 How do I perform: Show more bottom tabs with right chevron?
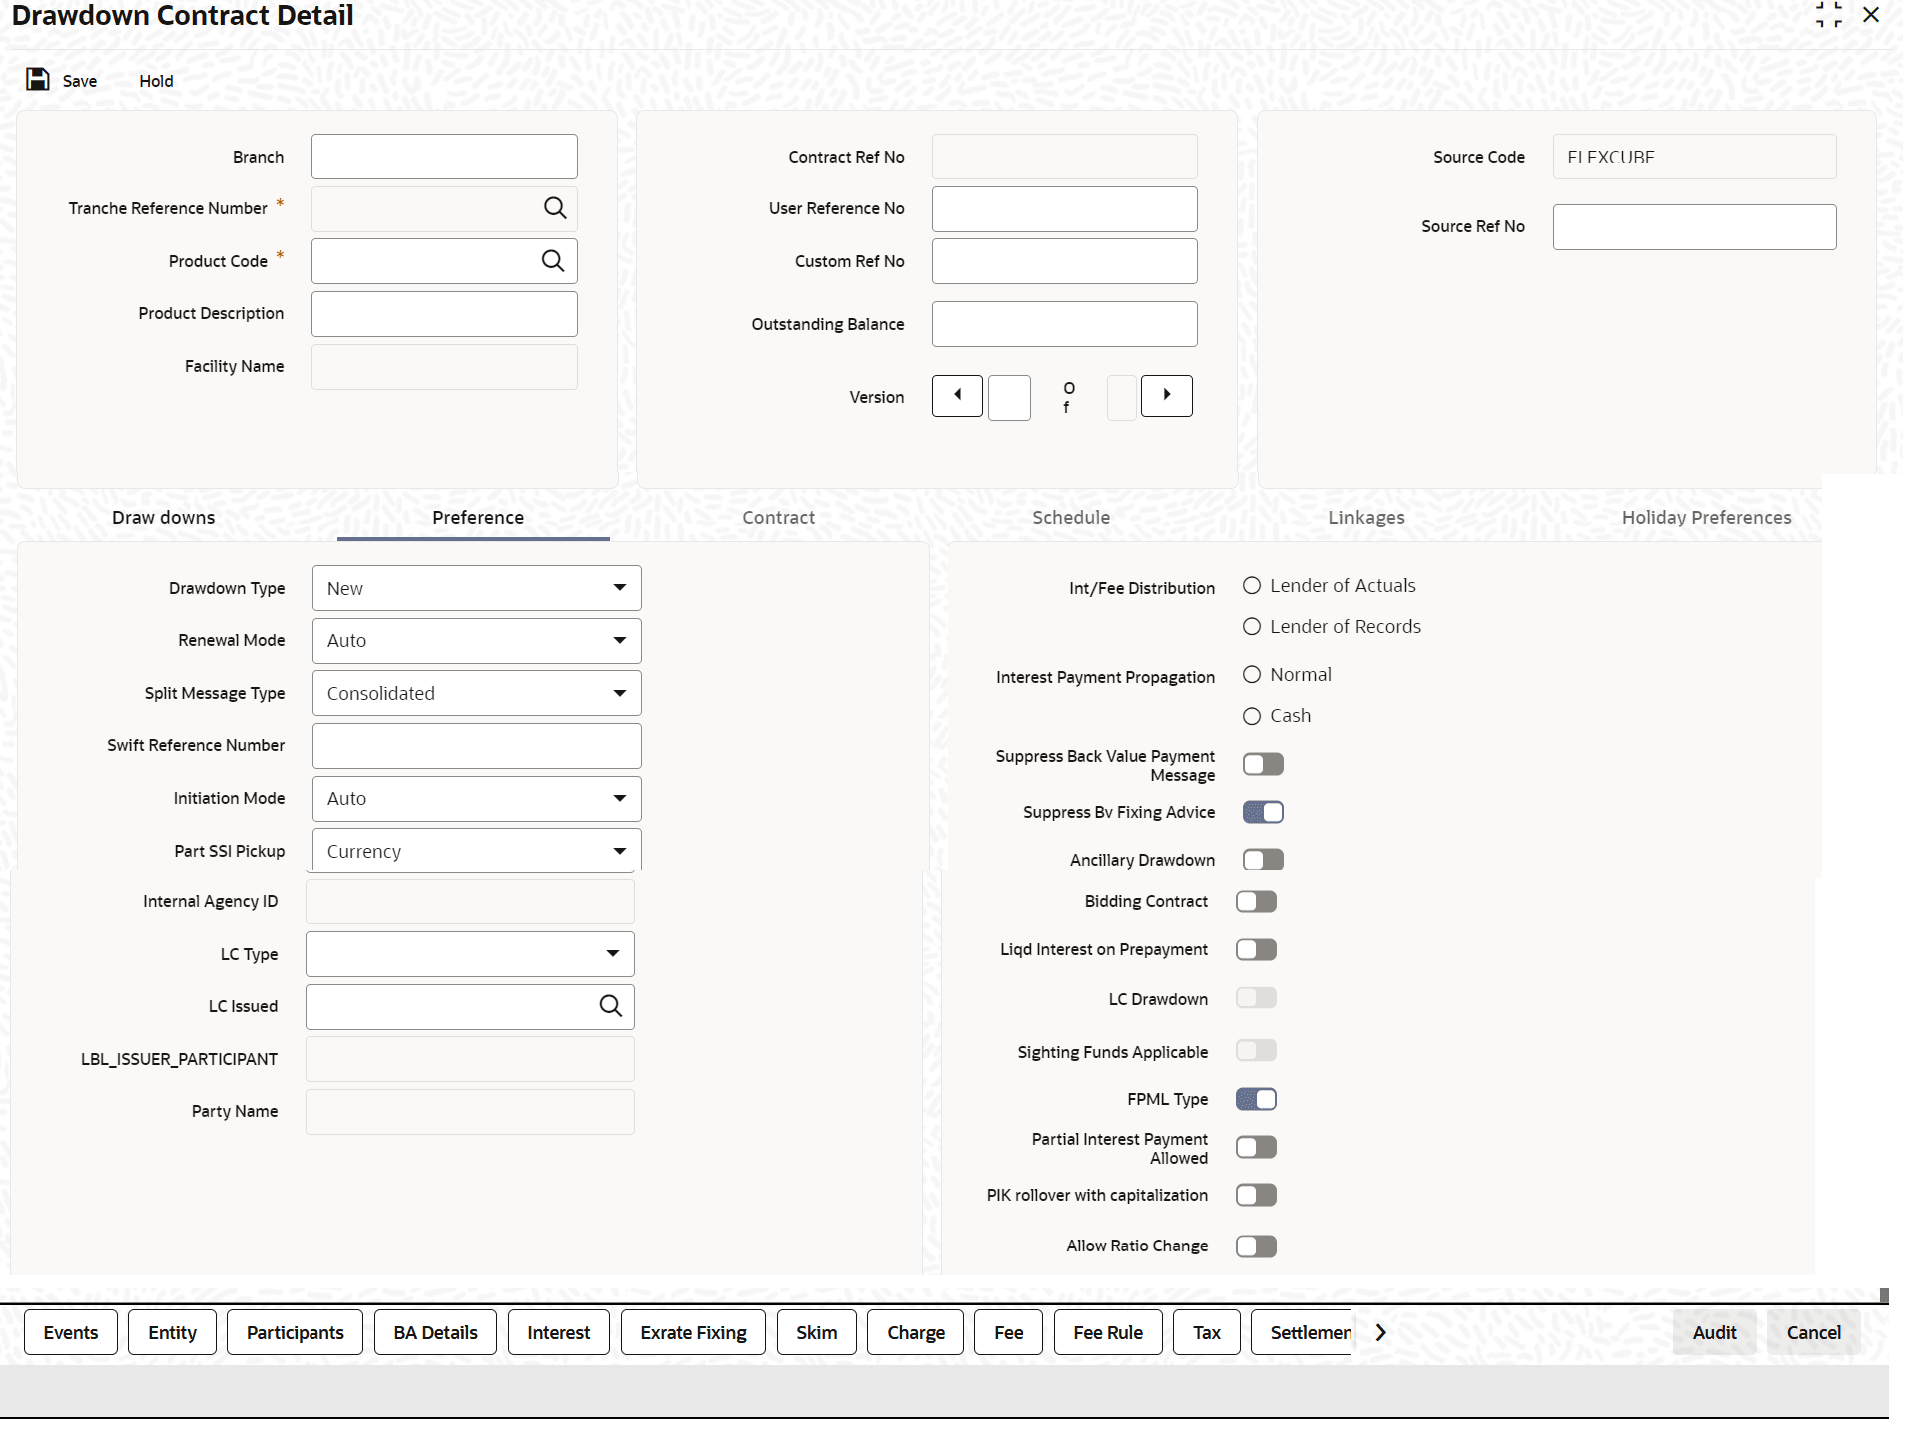point(1381,1333)
